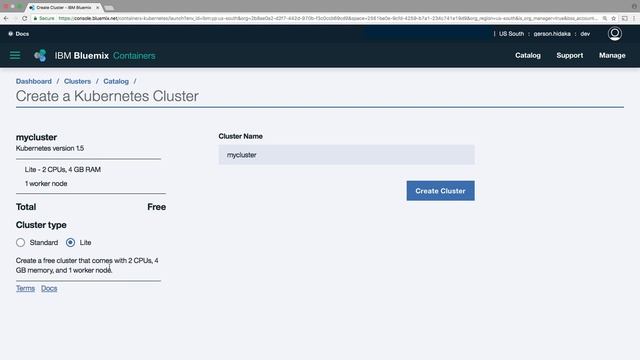The image size is (640, 360).
Task: Click the 'mycluster' summary heading
Action: click(36, 137)
